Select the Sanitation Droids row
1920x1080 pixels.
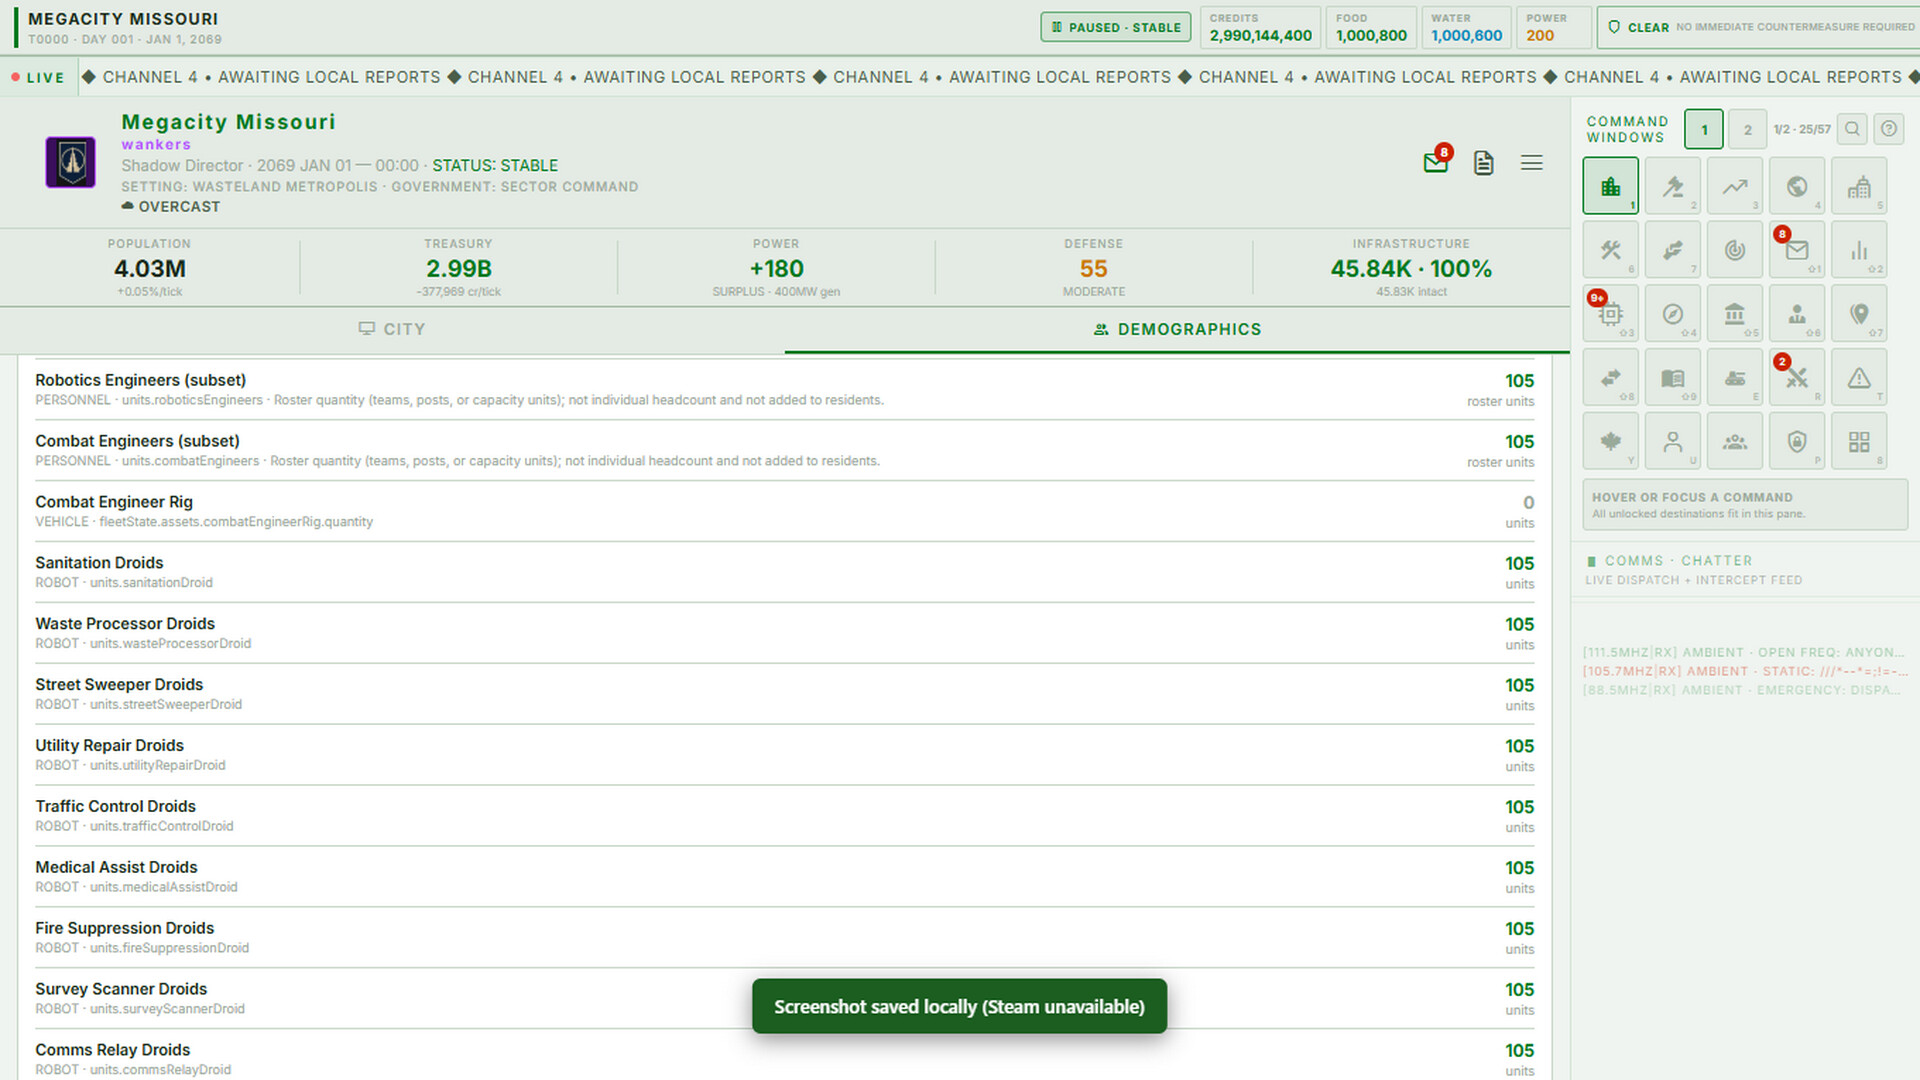click(785, 572)
